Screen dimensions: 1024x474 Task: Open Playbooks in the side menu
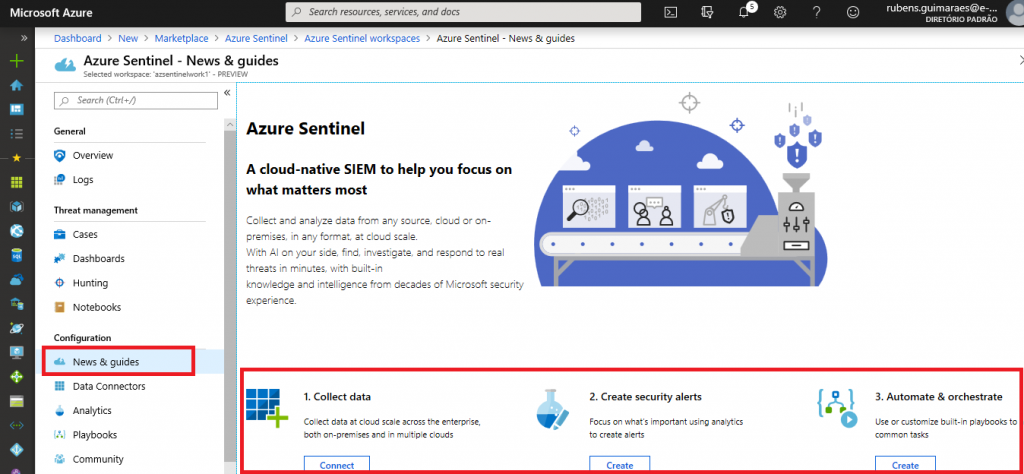pos(94,435)
